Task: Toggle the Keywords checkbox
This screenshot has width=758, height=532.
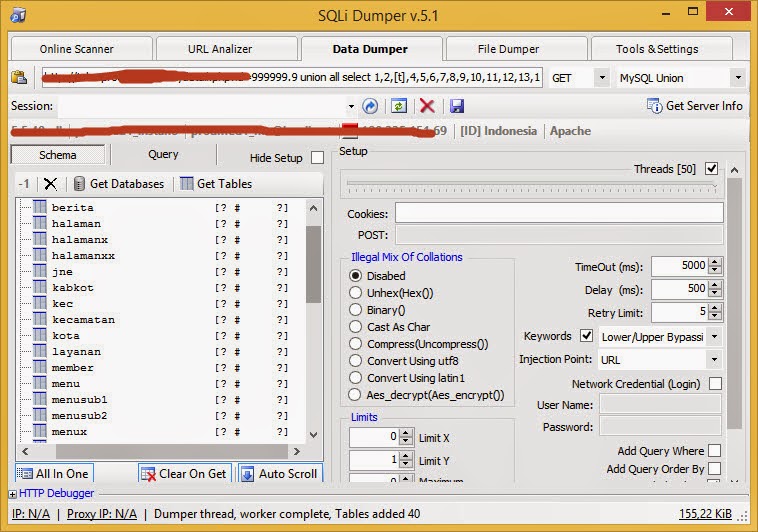Action: [x=586, y=336]
